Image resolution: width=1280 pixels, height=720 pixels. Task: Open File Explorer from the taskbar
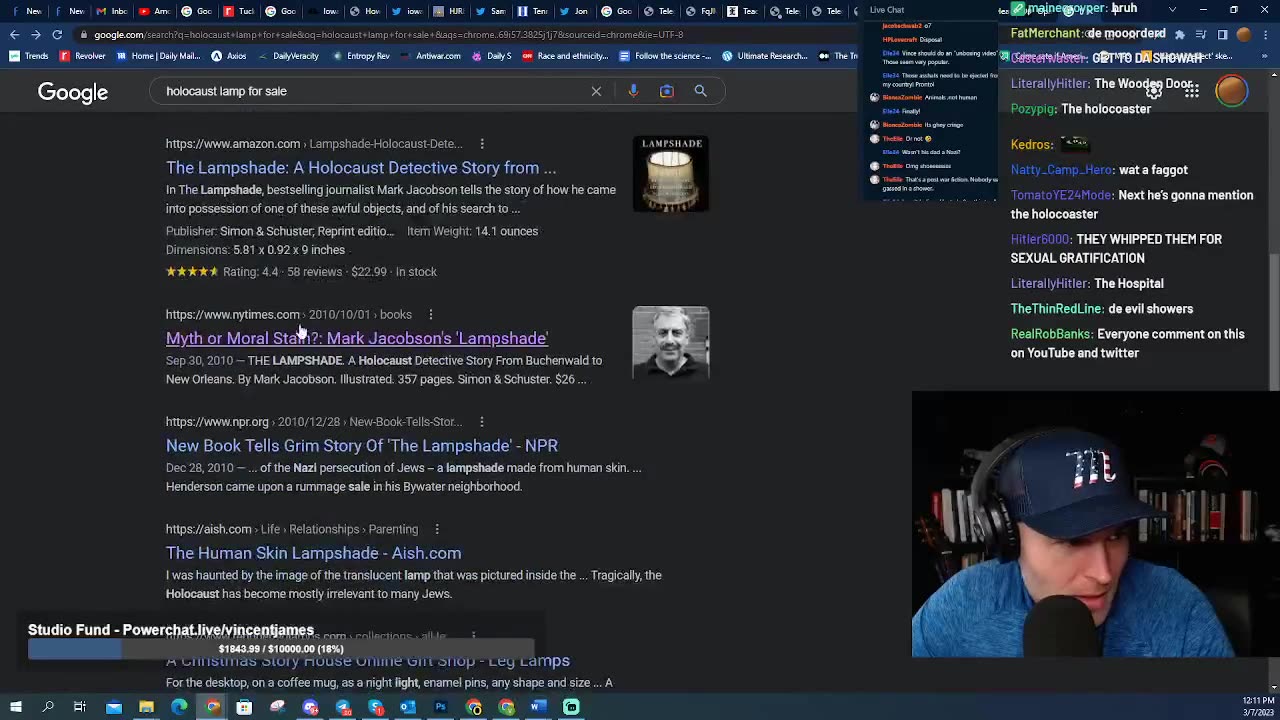(146, 707)
